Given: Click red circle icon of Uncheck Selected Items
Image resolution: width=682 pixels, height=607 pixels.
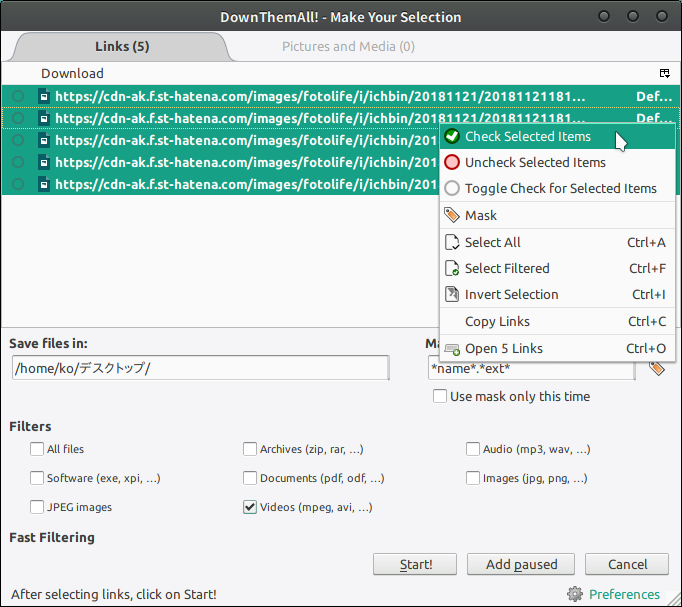Looking at the screenshot, I should click(452, 163).
